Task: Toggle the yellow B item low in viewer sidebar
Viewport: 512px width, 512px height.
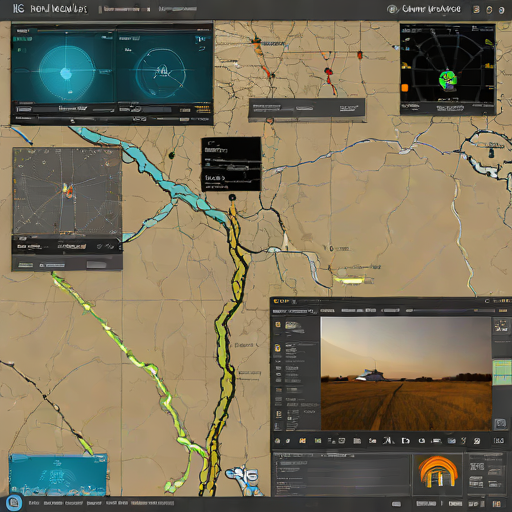Action: coord(278,414)
